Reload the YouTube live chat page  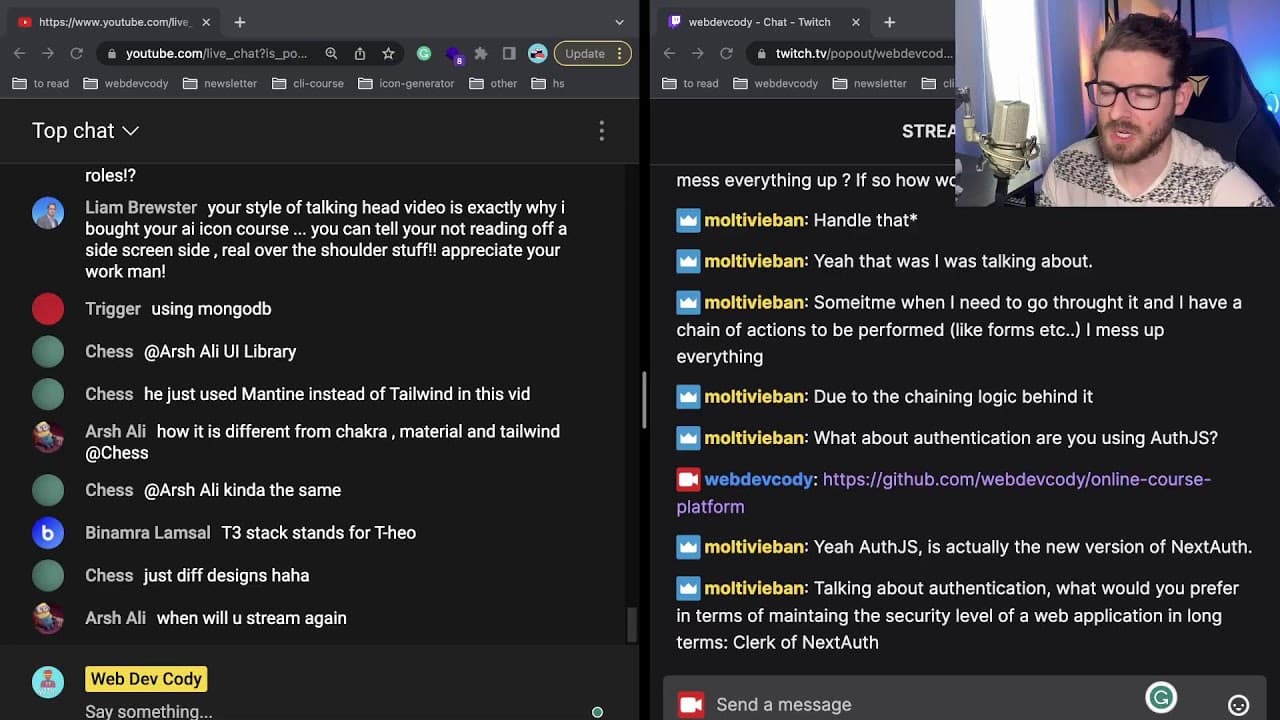tap(76, 54)
